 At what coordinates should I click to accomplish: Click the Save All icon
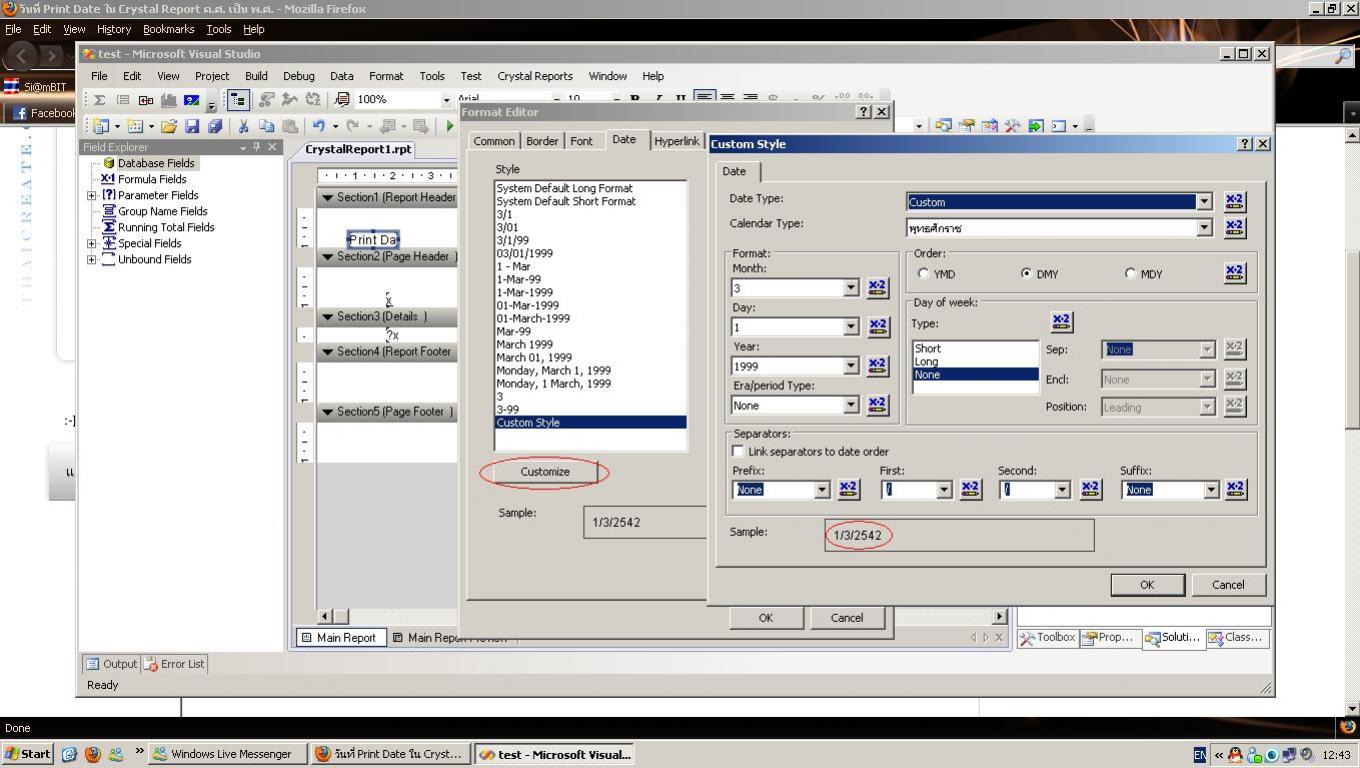click(214, 126)
